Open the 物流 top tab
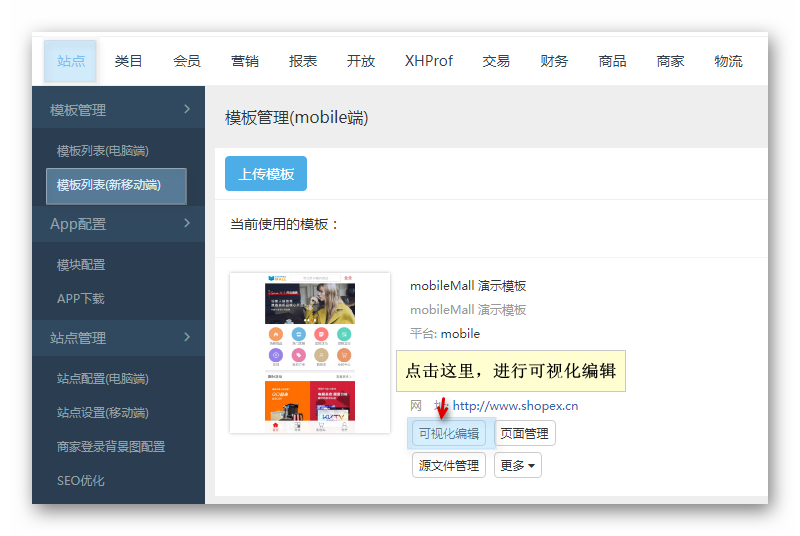This screenshot has height=536, width=800. (x=728, y=61)
